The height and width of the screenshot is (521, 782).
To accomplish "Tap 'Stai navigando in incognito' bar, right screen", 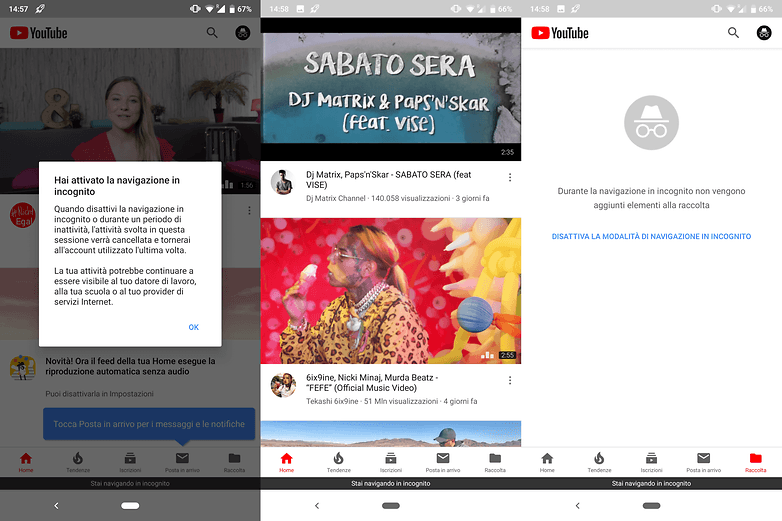I will pyautogui.click(x=651, y=483).
